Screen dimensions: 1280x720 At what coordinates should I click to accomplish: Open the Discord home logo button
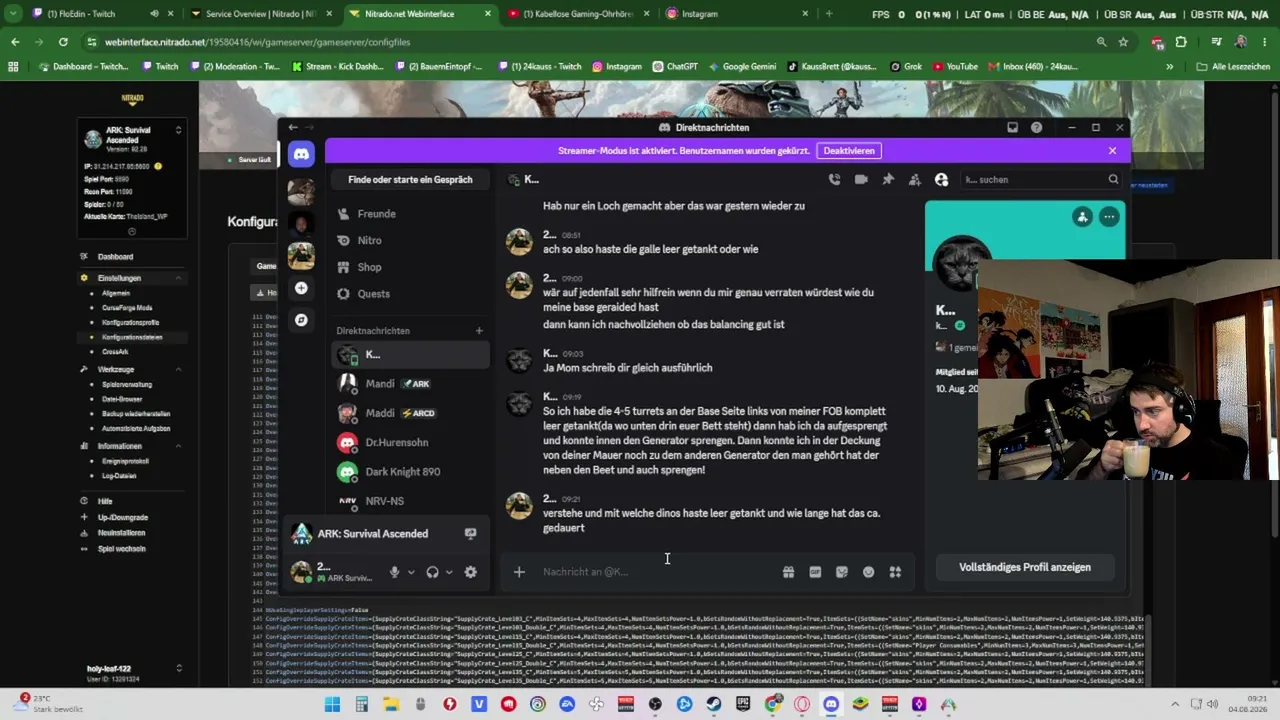click(301, 154)
